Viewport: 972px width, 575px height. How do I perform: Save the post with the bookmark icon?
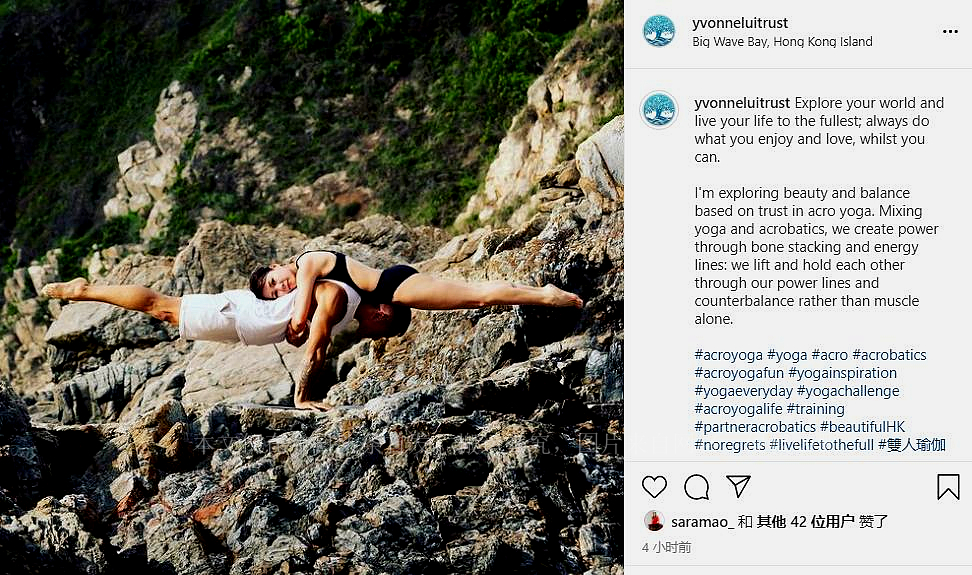[x=948, y=487]
